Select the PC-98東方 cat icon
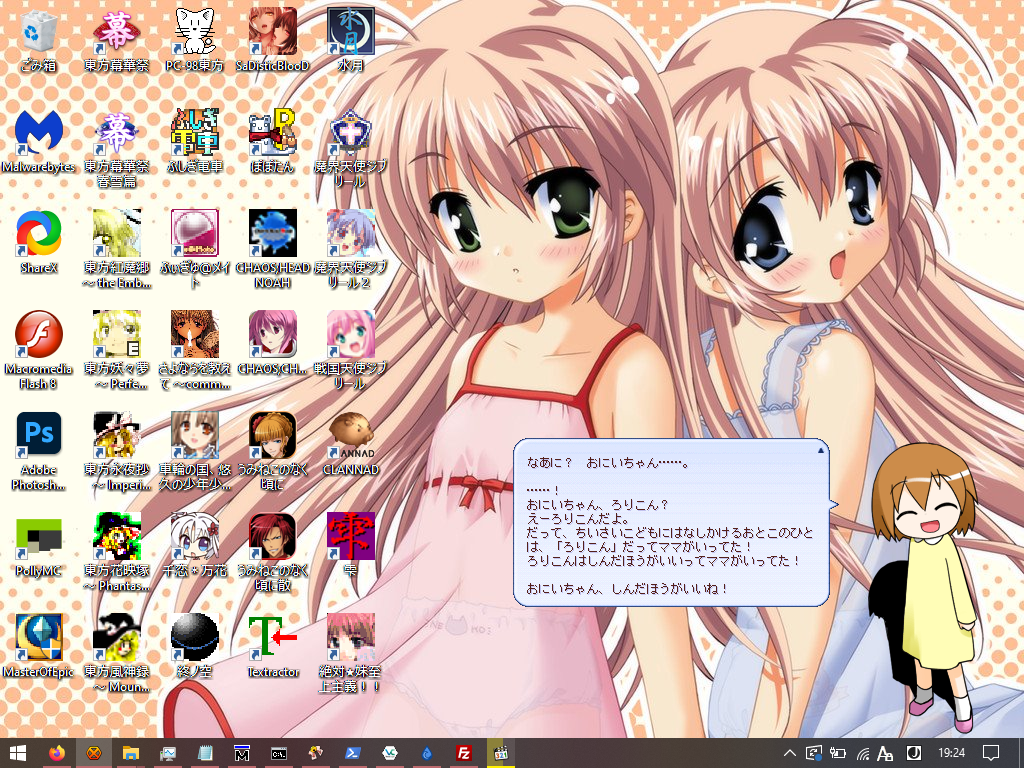This screenshot has height=768, width=1024. 194,39
